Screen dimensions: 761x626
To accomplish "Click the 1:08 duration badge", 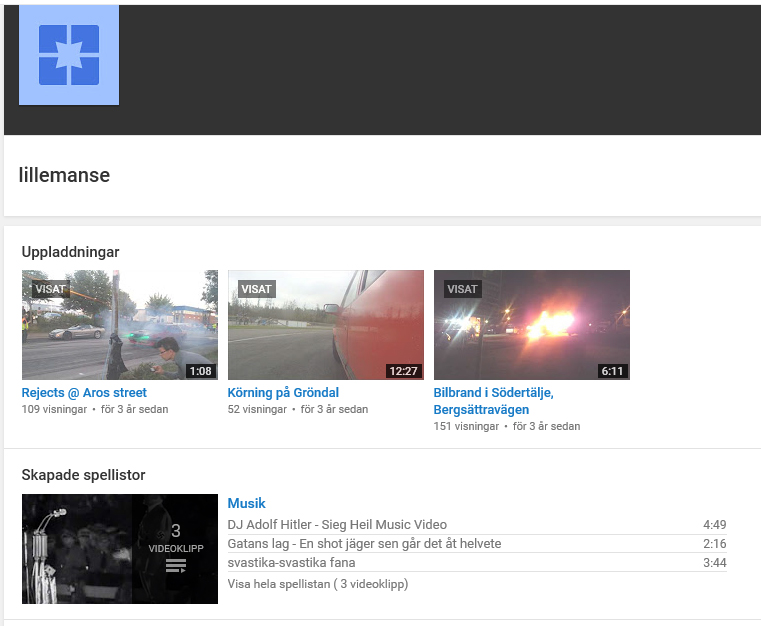I will tap(200, 371).
